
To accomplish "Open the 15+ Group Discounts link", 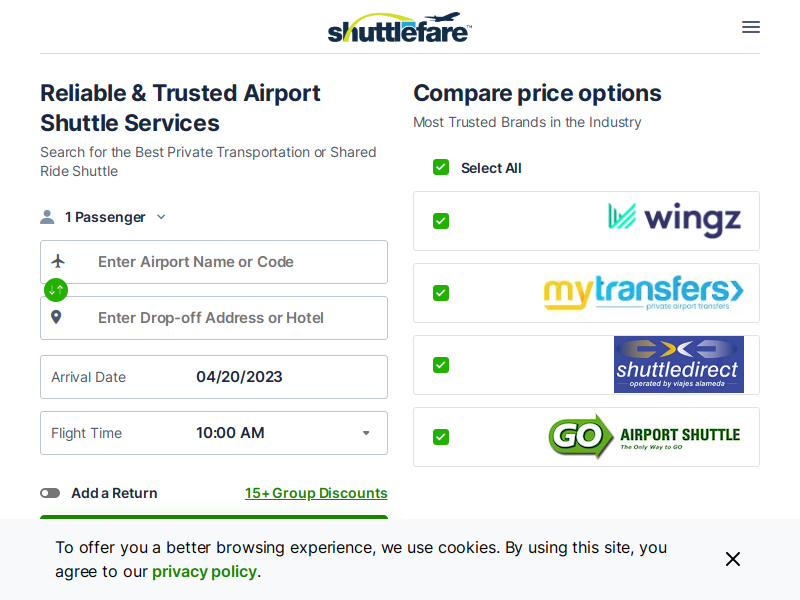I will pos(316,493).
